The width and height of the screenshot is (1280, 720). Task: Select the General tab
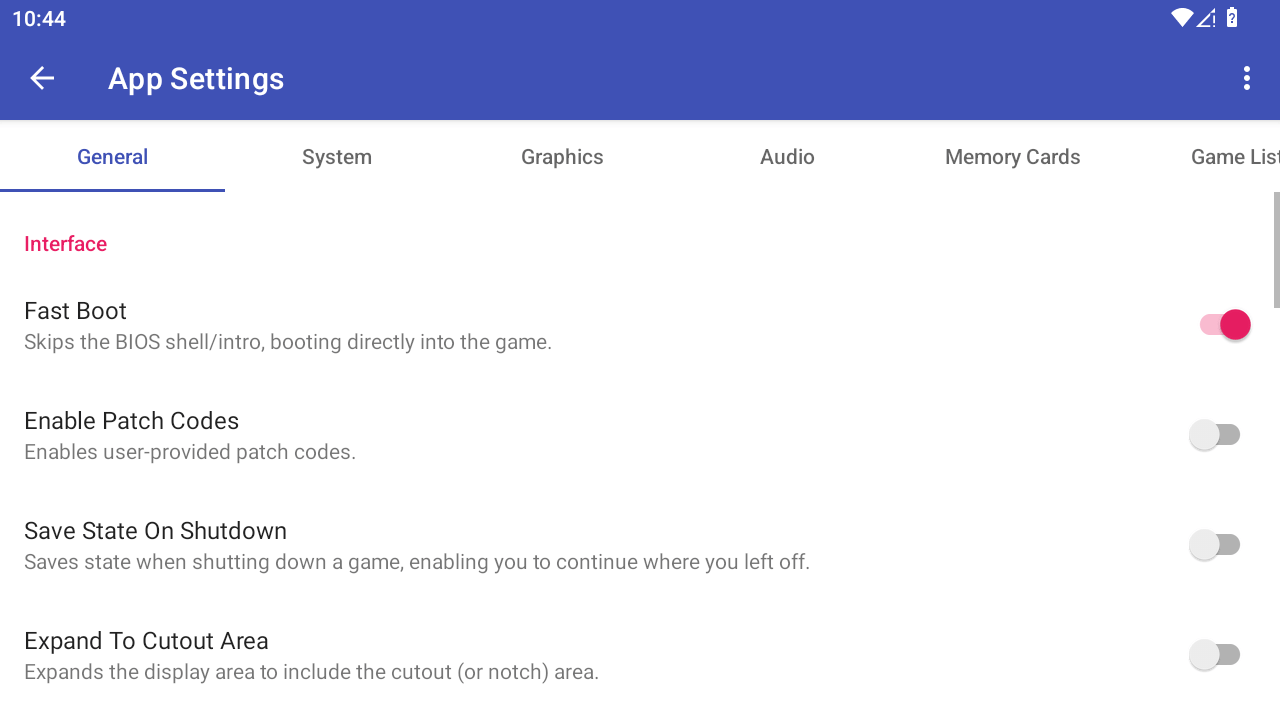pos(112,157)
